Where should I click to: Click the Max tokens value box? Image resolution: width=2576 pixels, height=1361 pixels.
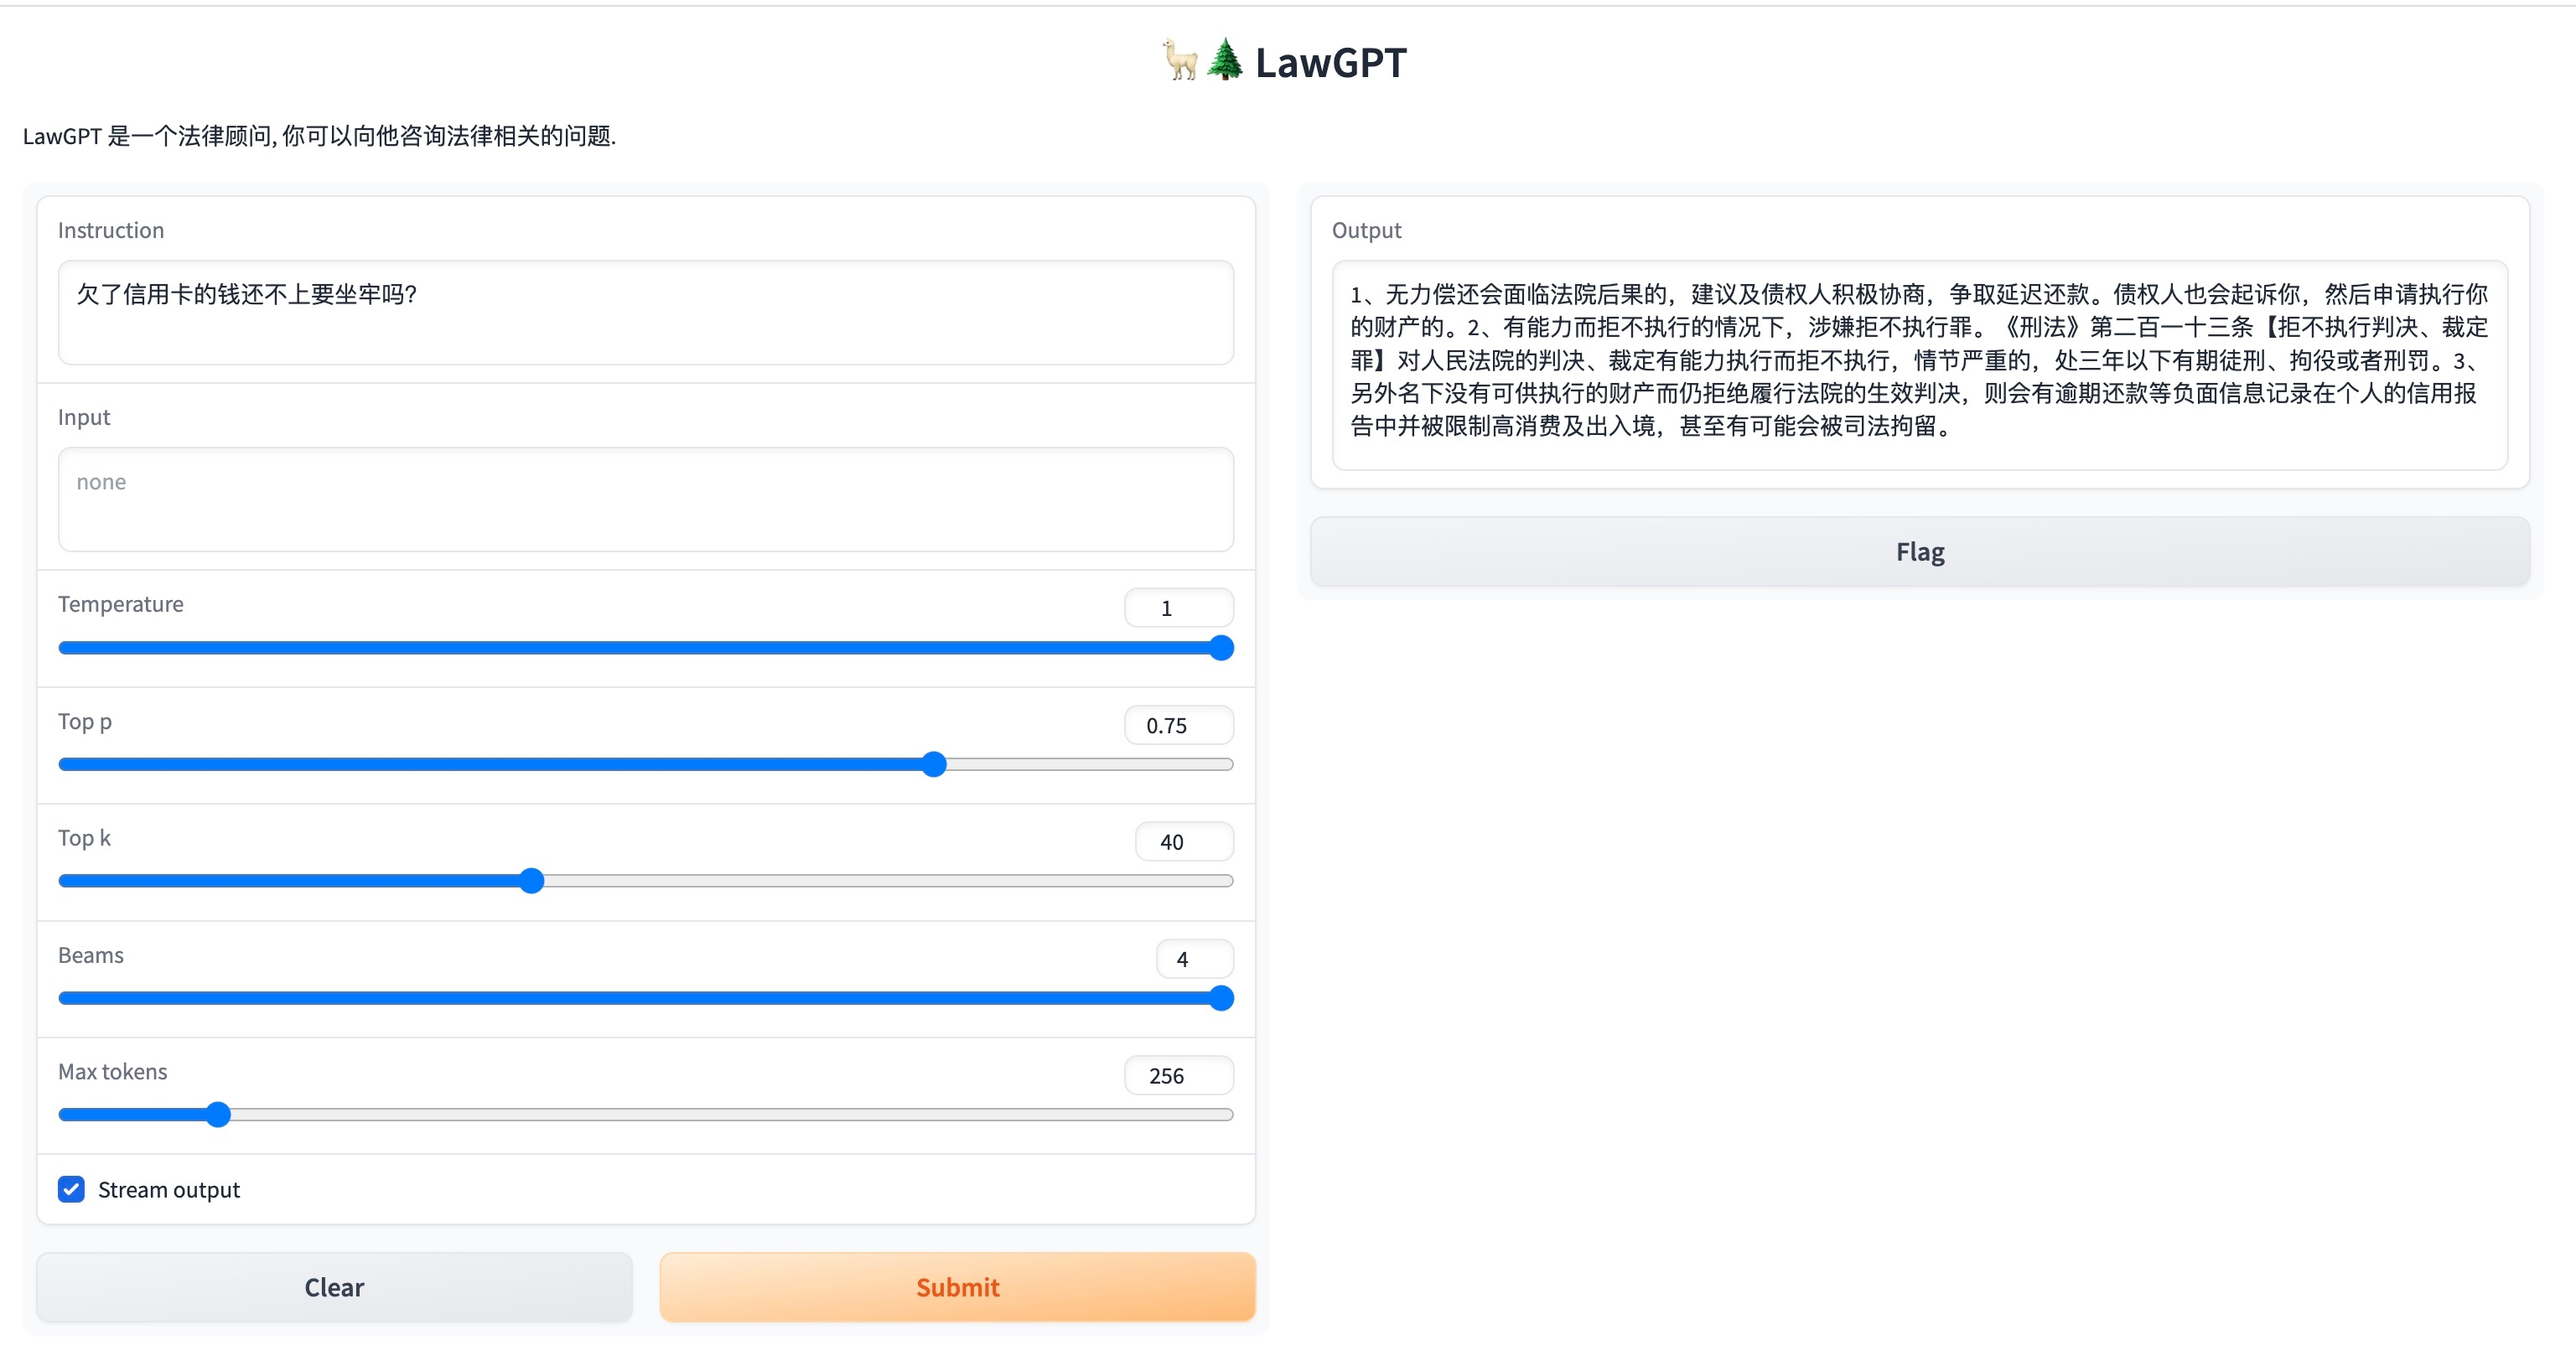pyautogui.click(x=1178, y=1076)
